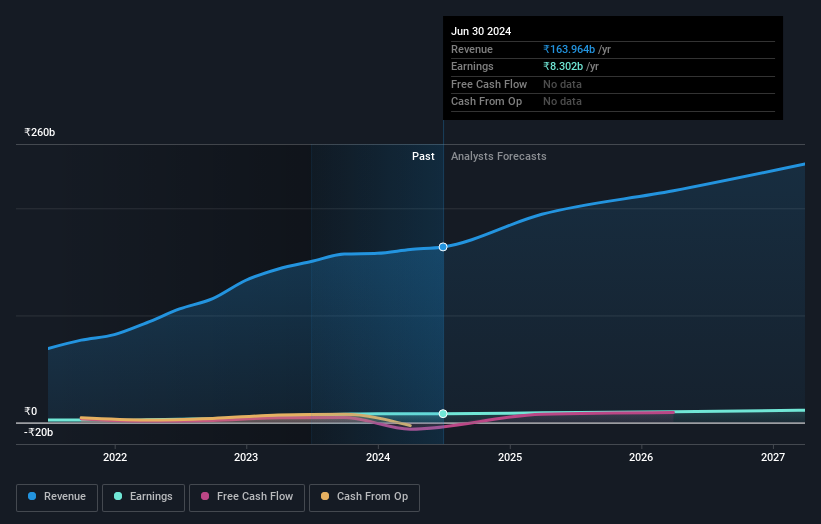Viewport: 821px width, 524px height.
Task: Select the revenue data point at Jun 2024
Action: click(443, 247)
